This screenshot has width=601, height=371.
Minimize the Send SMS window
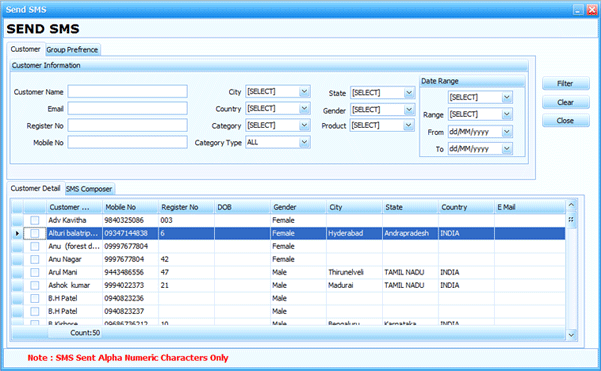click(x=578, y=10)
